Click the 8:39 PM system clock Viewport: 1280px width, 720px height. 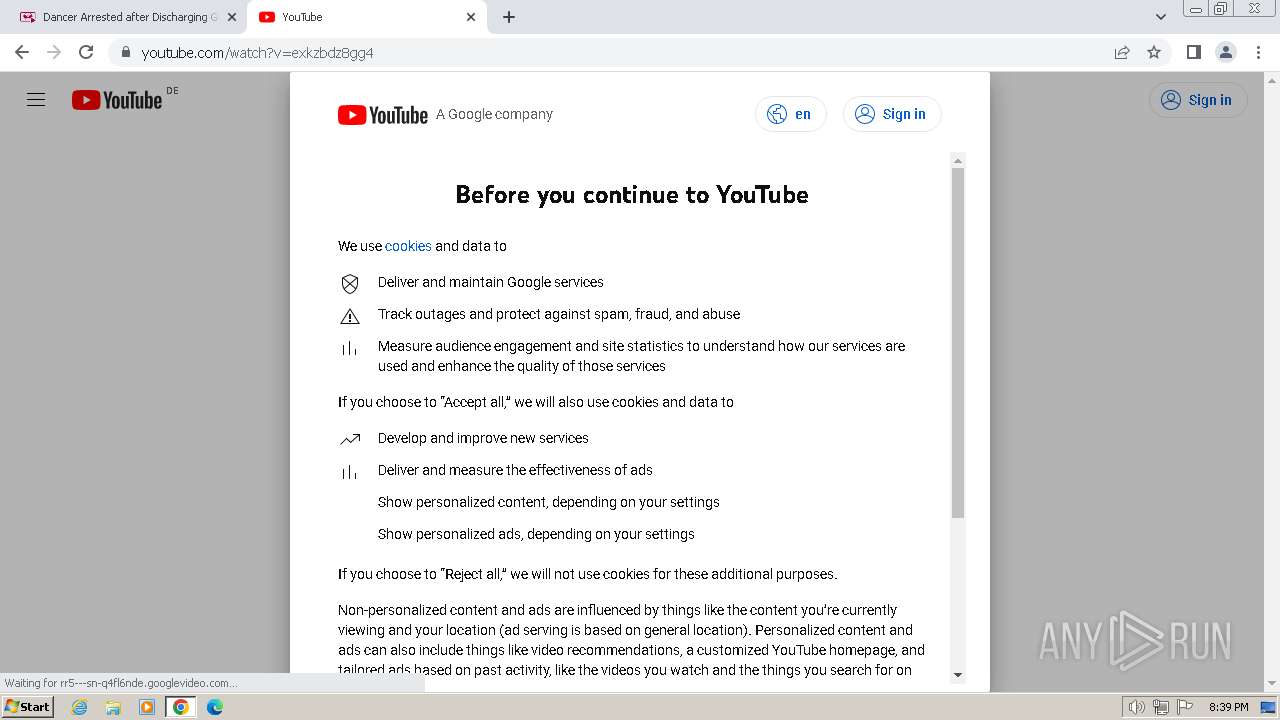pyautogui.click(x=1229, y=707)
